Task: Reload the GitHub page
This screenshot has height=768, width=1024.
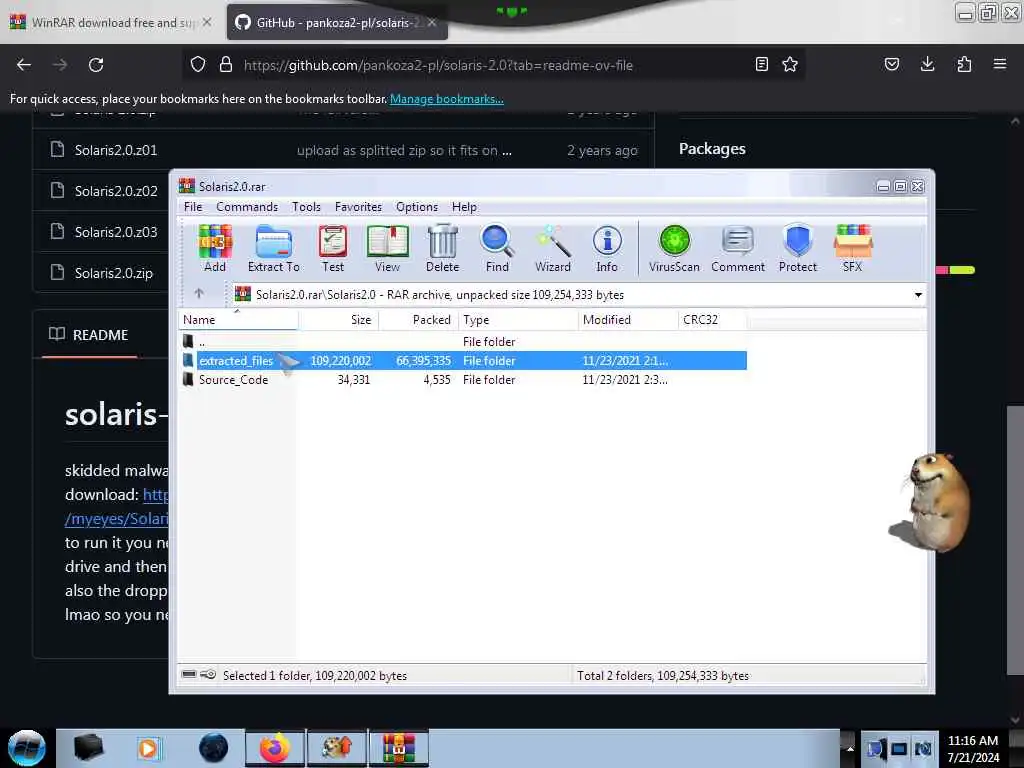Action: (96, 65)
